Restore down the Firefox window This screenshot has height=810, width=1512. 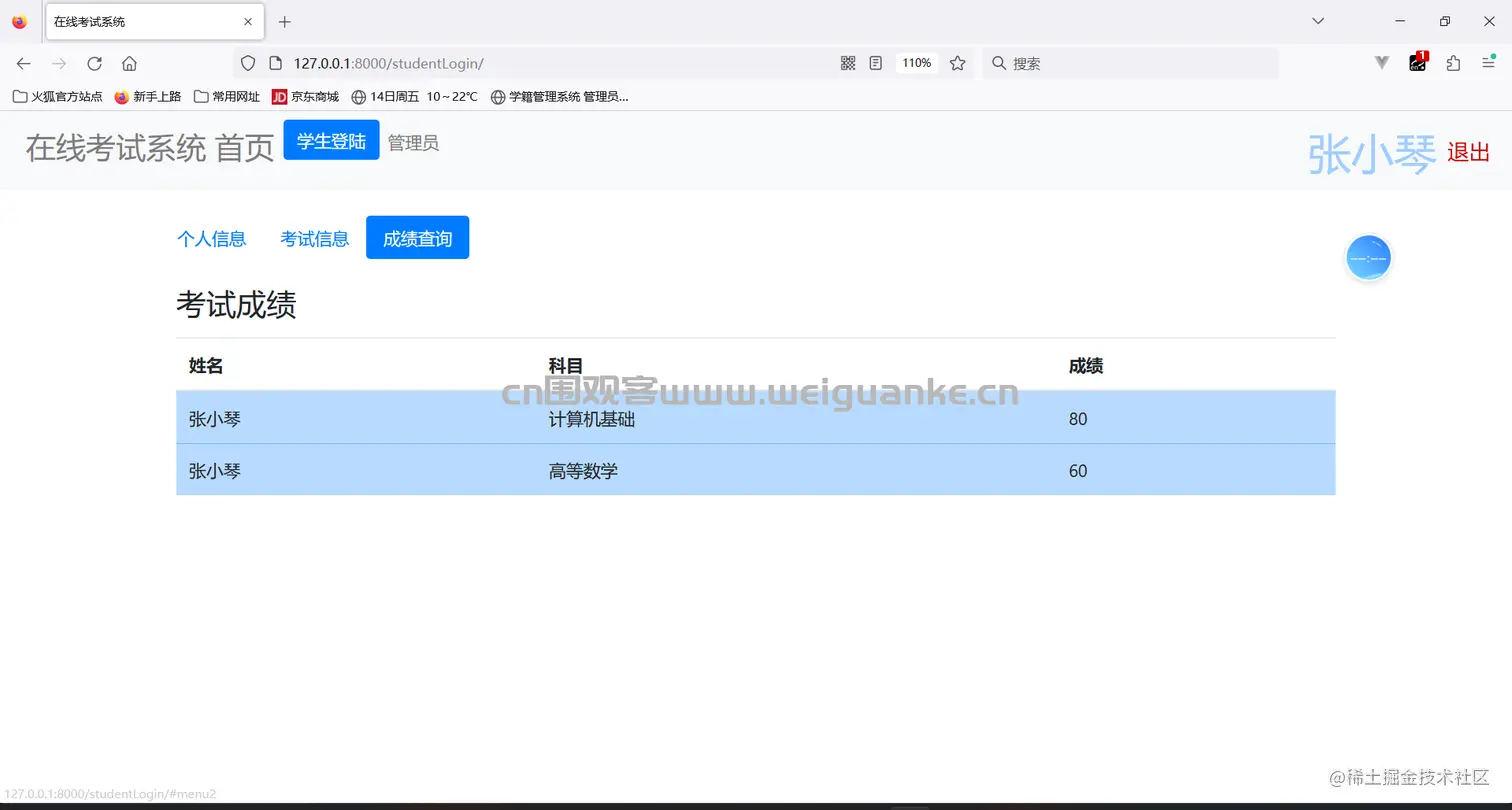click(x=1445, y=21)
